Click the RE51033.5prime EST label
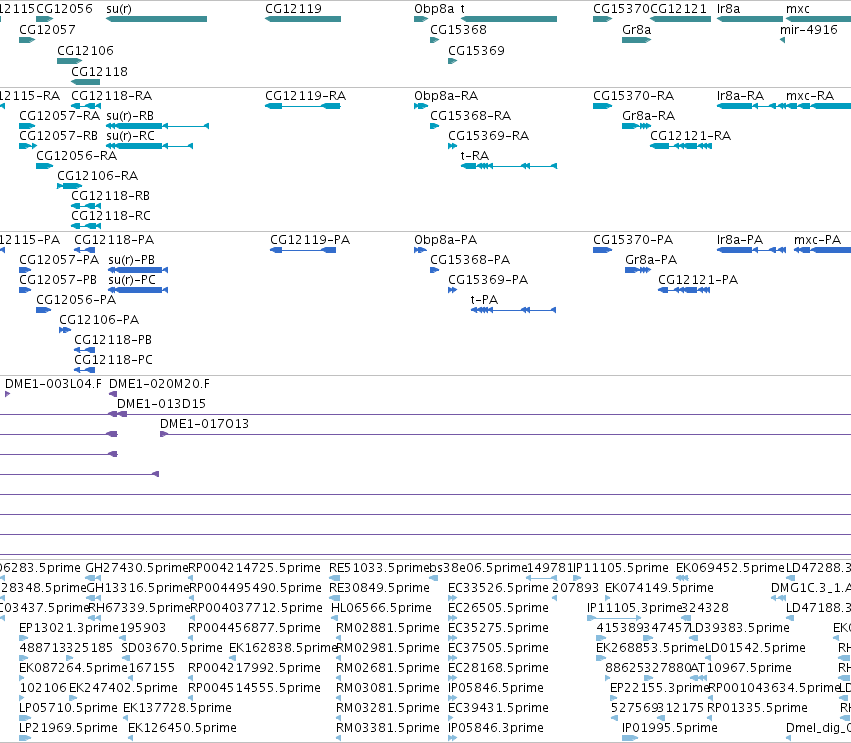 tap(379, 568)
